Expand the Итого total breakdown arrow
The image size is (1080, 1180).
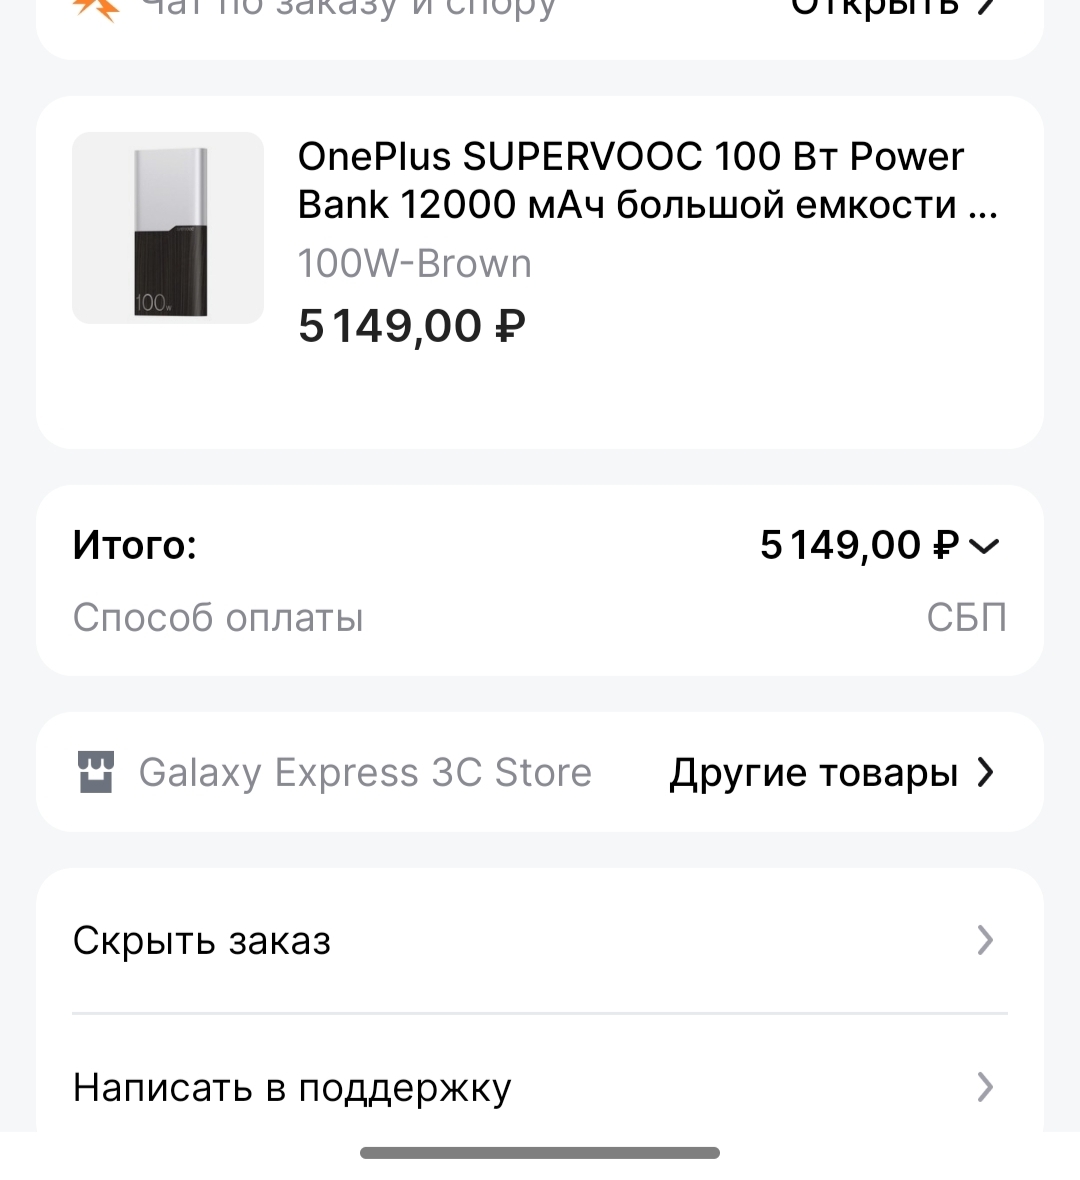(985, 546)
